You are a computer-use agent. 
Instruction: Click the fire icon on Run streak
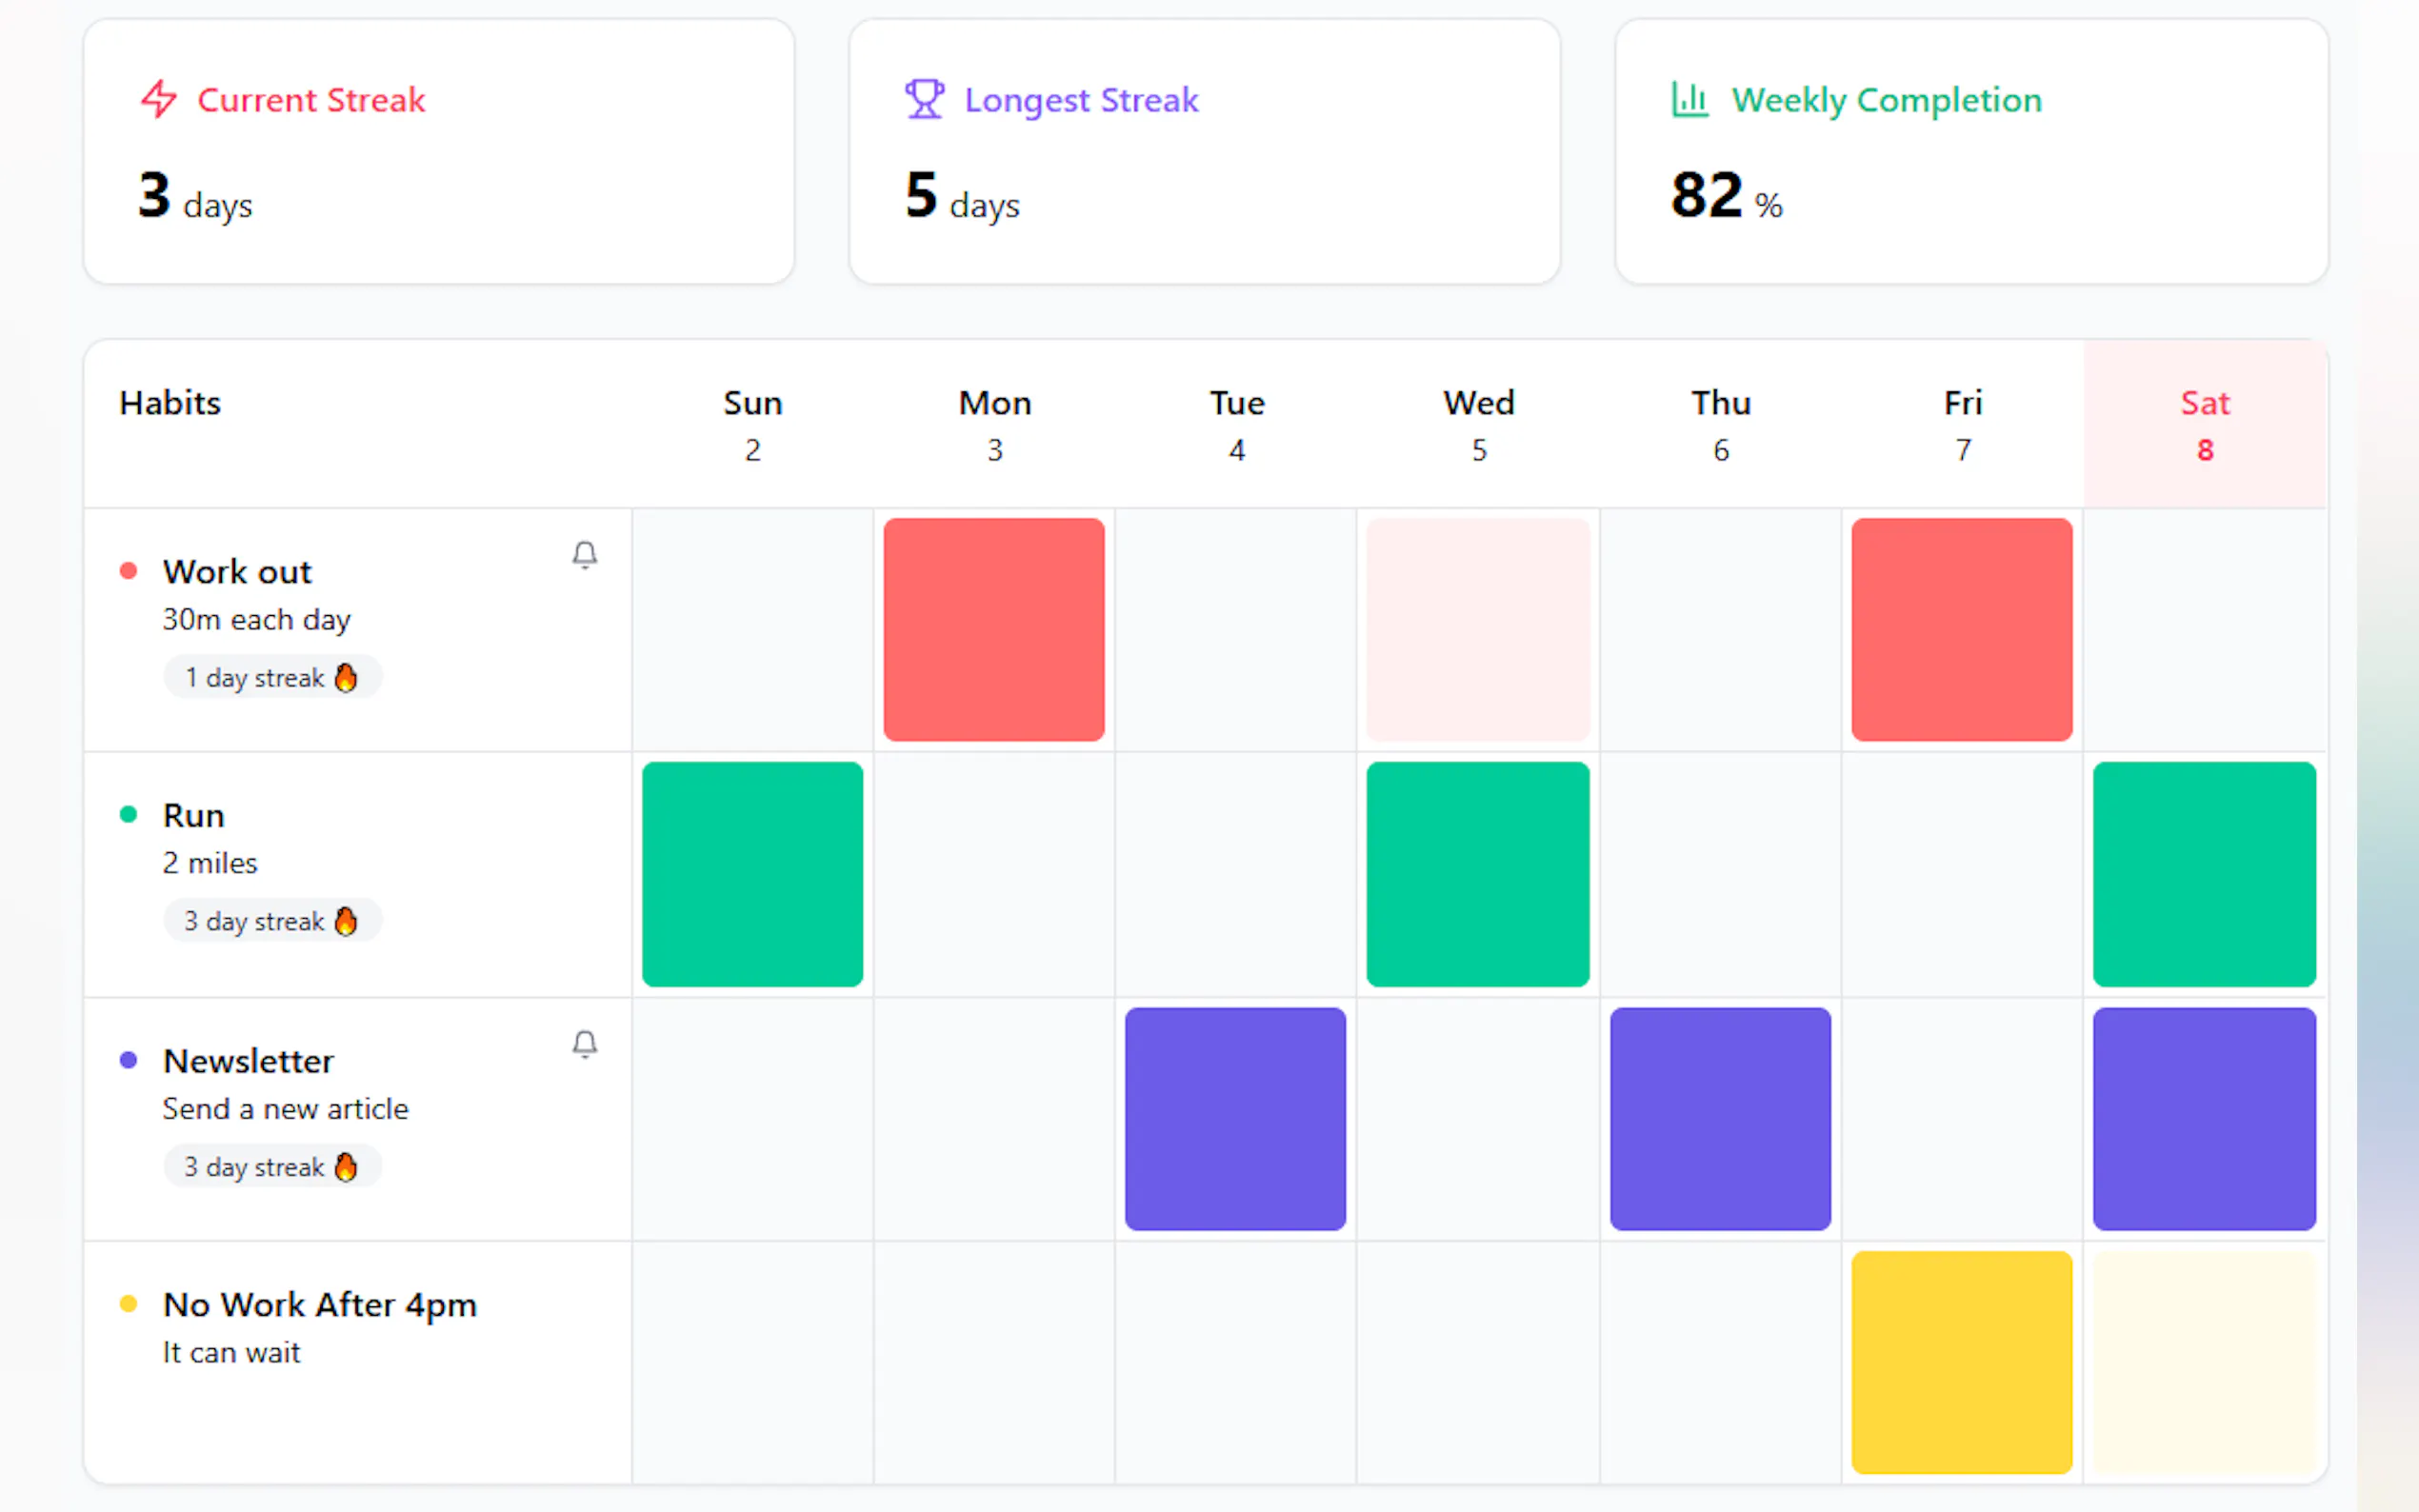coord(346,921)
